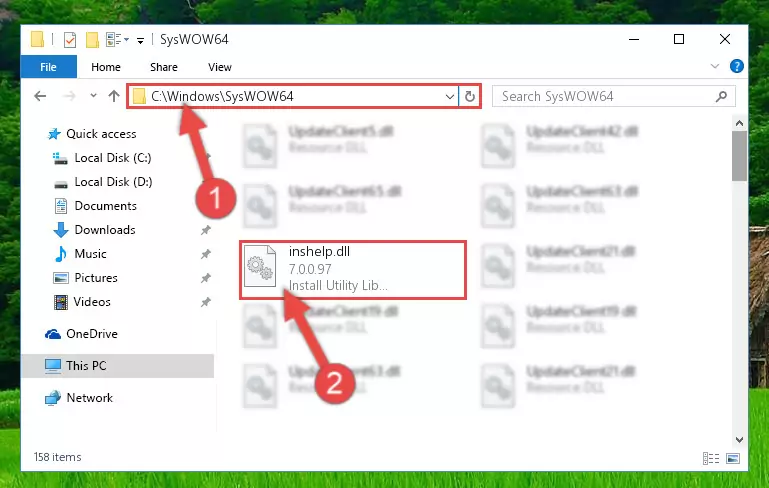Open Videos in the sidebar
Screen dimensions: 769x488
click(x=92, y=302)
